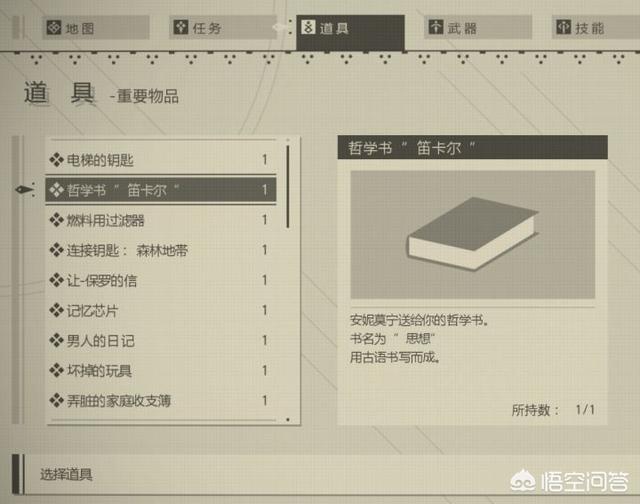
Task: Click the item icon beside 道具
Action: pyautogui.click(x=308, y=27)
